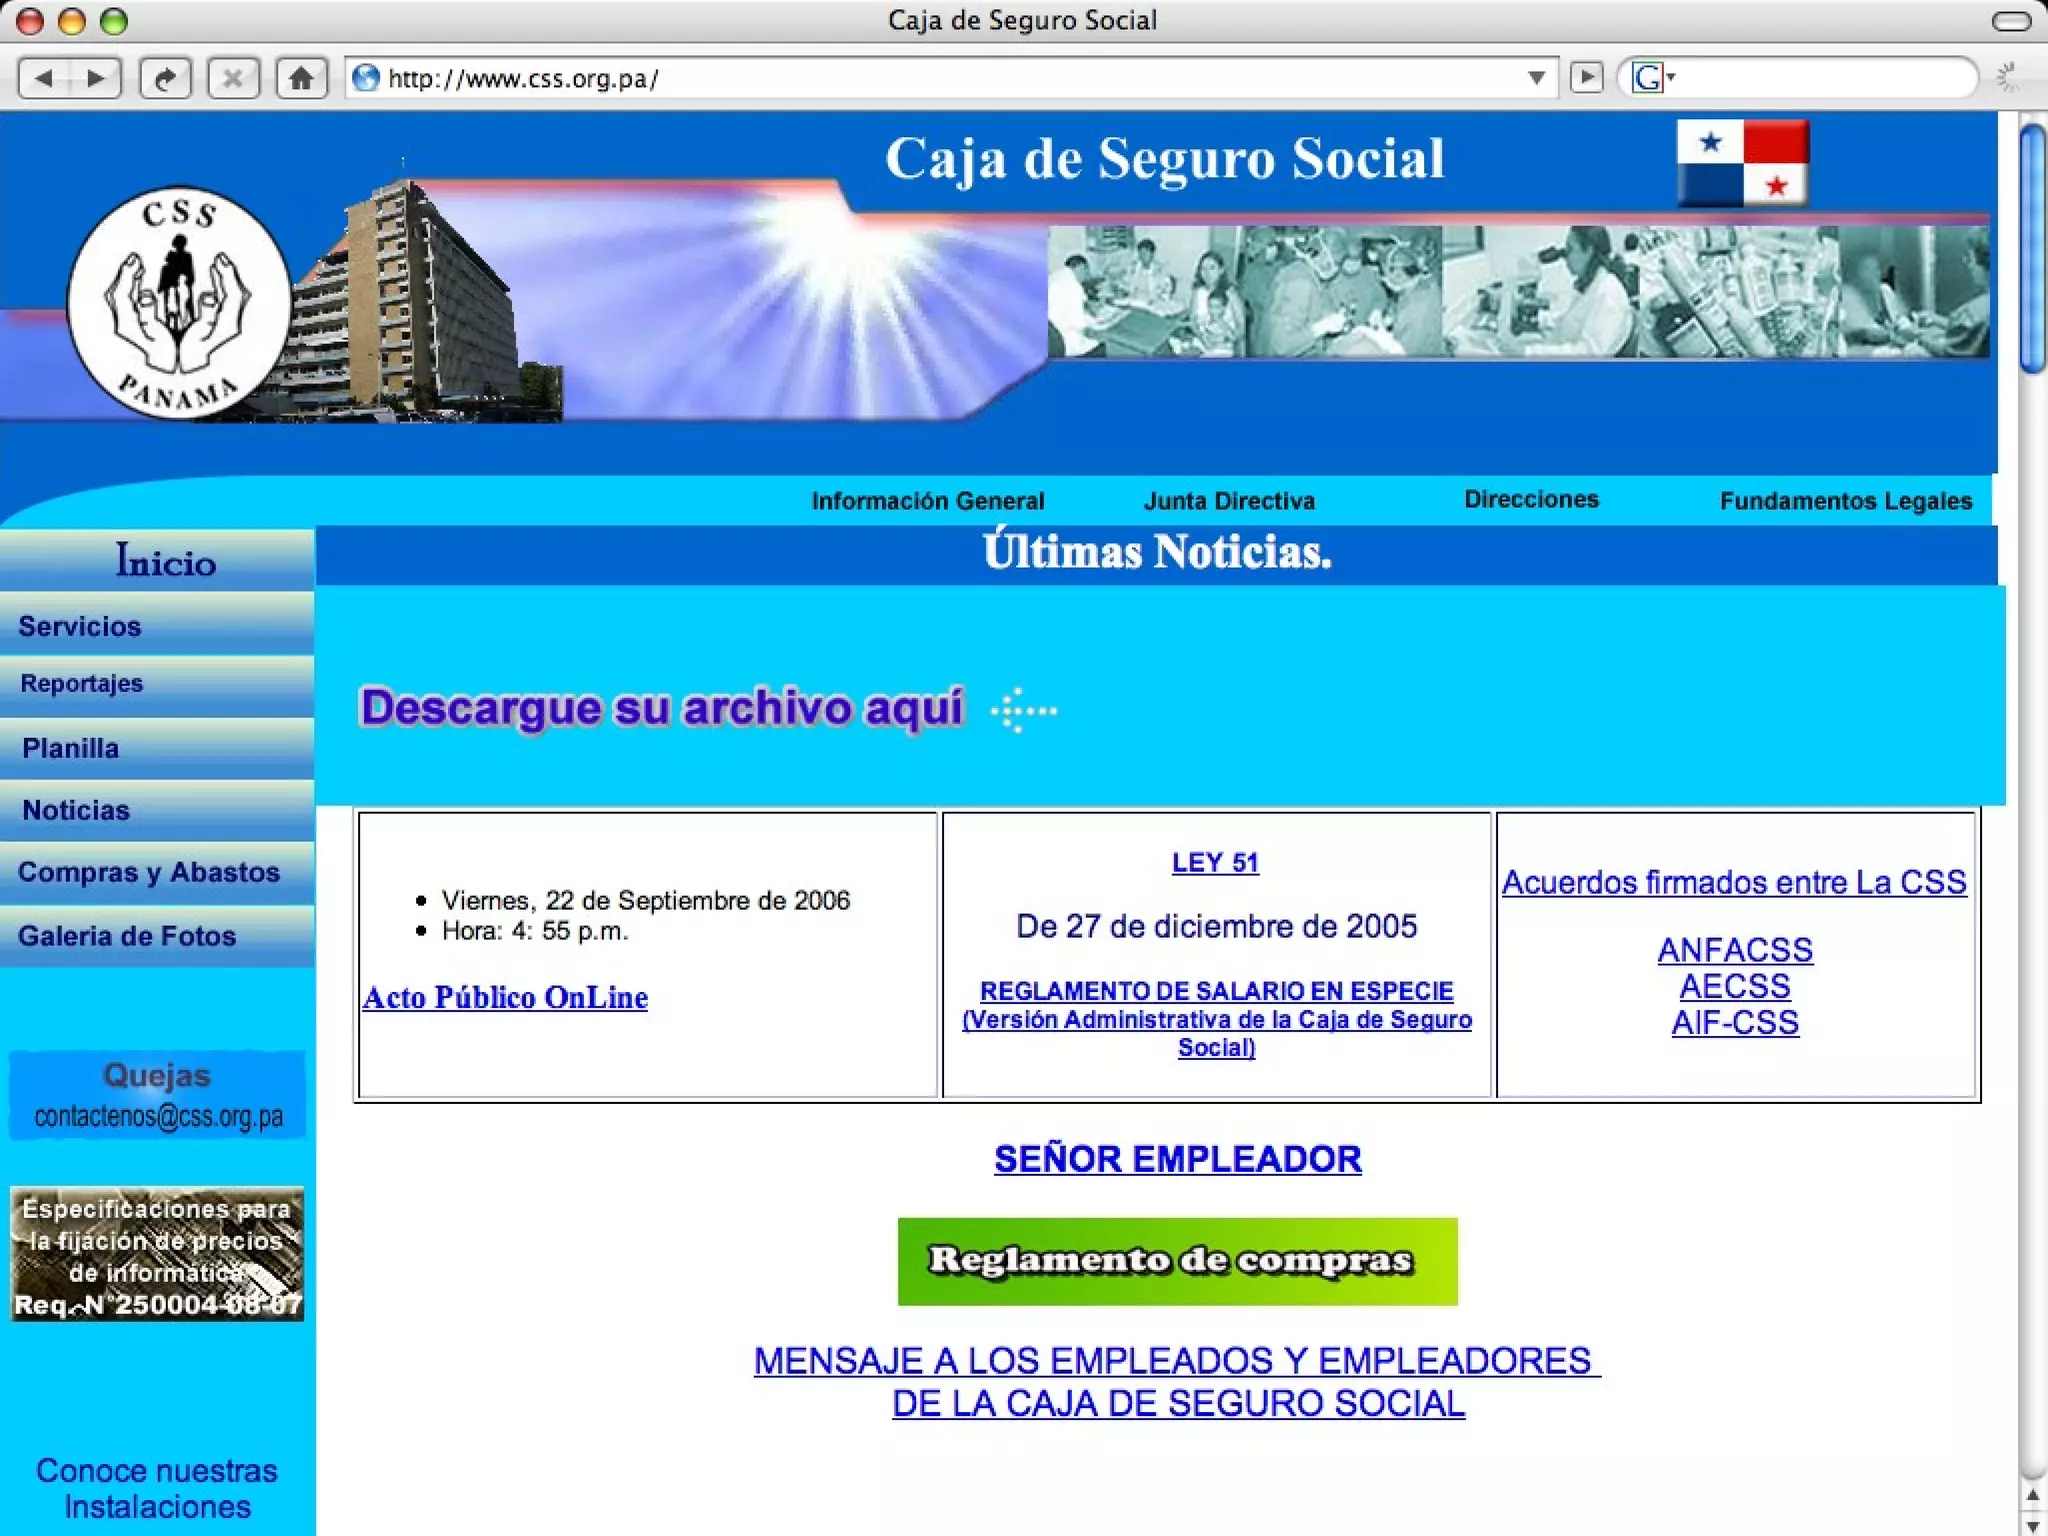2048x1536 pixels.
Task: Open the AECSS link
Action: (1735, 986)
